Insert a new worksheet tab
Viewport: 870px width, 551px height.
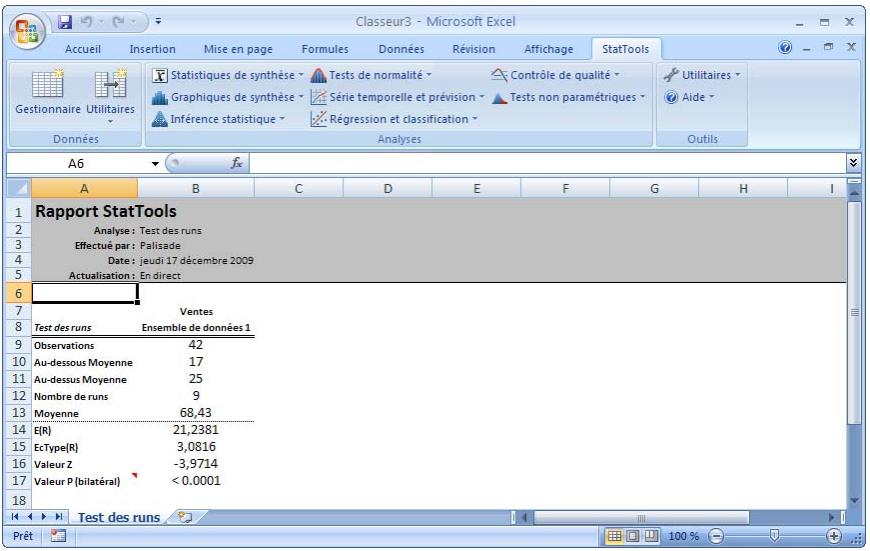point(185,517)
